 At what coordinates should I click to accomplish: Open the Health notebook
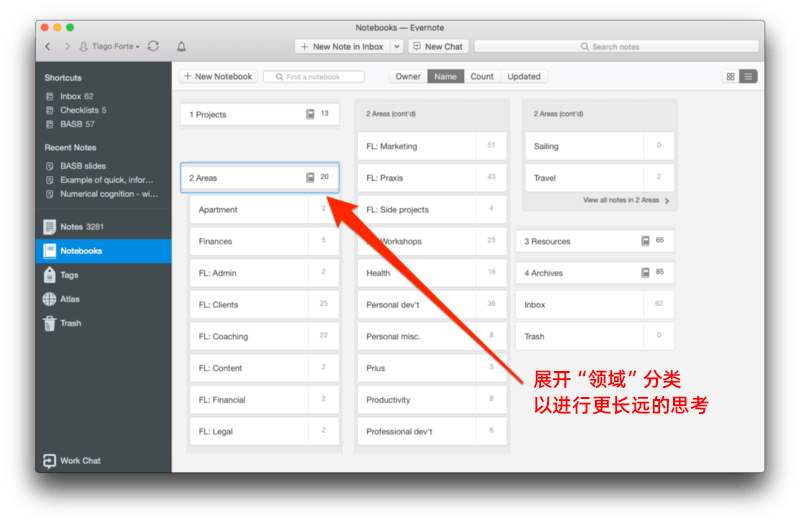432,273
